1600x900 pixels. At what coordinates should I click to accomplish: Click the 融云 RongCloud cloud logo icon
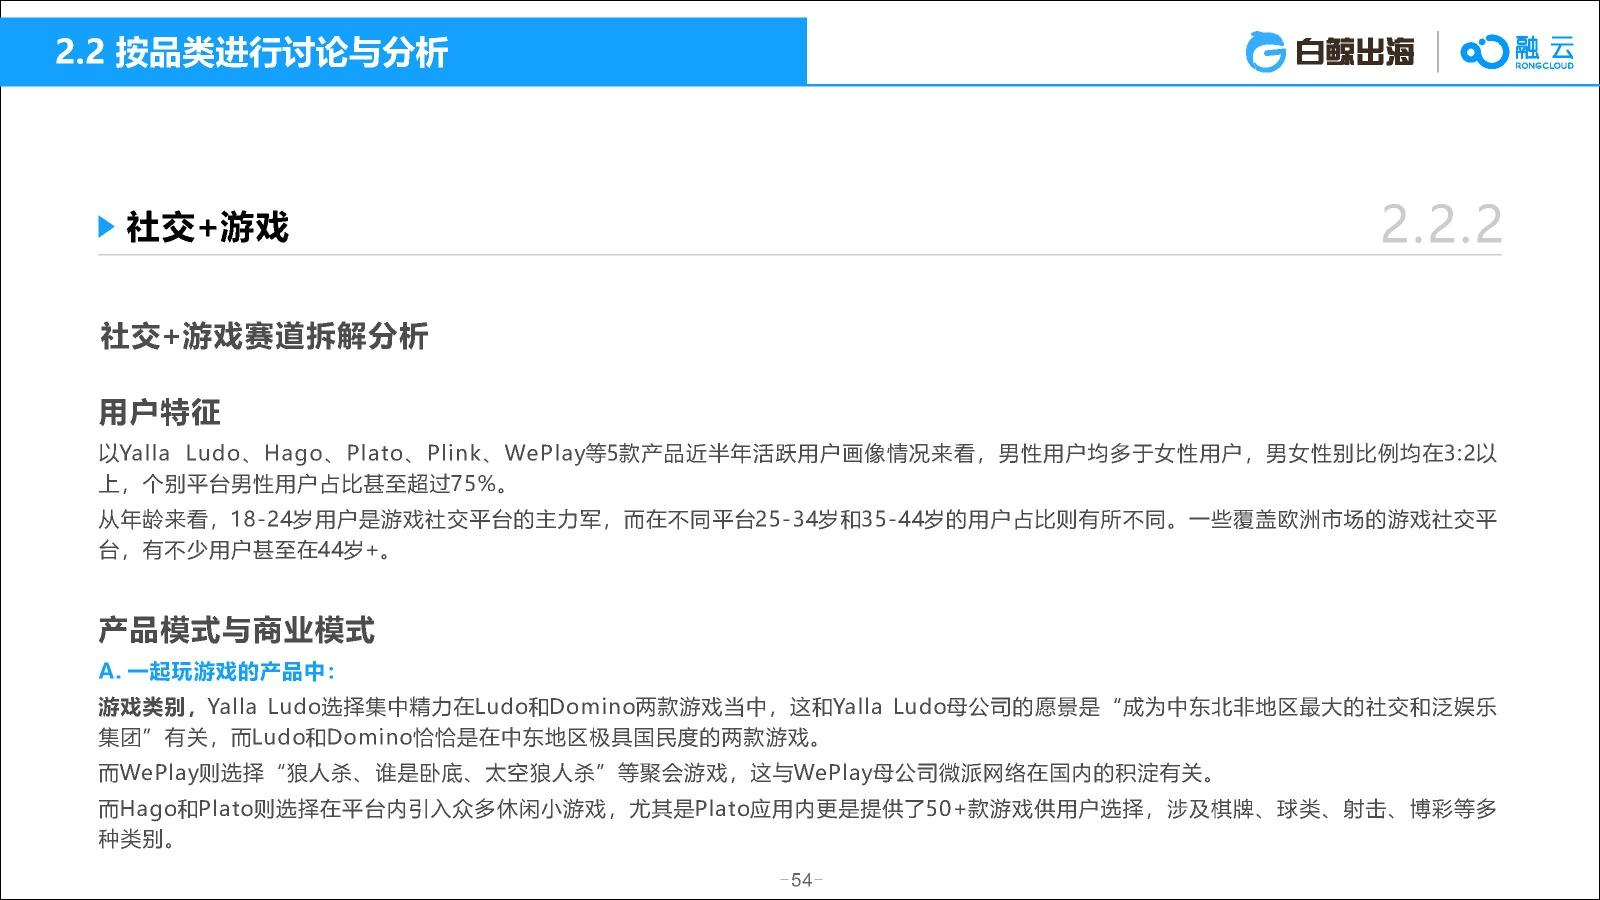pos(1483,52)
